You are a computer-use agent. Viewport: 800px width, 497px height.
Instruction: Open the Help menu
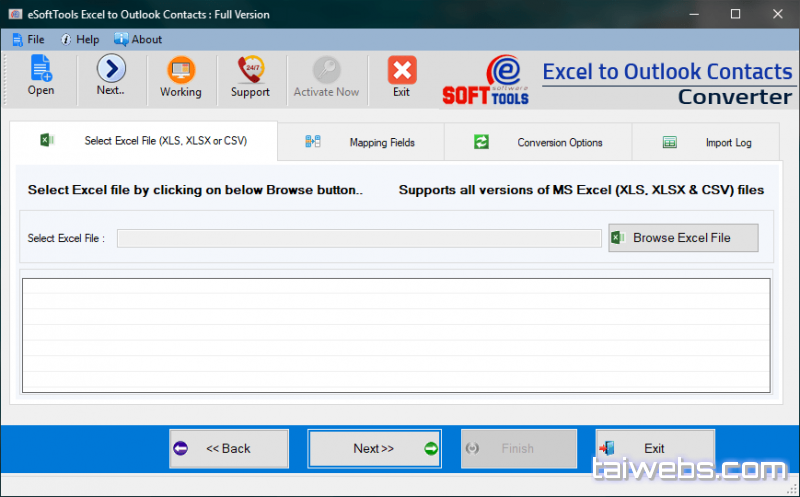click(x=80, y=39)
